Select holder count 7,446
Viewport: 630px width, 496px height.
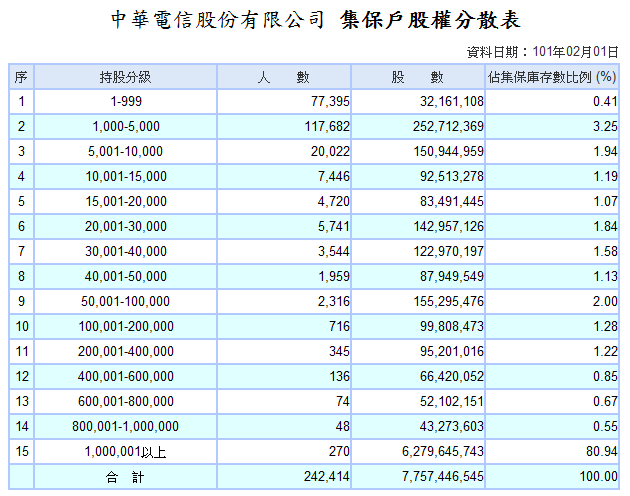(334, 176)
